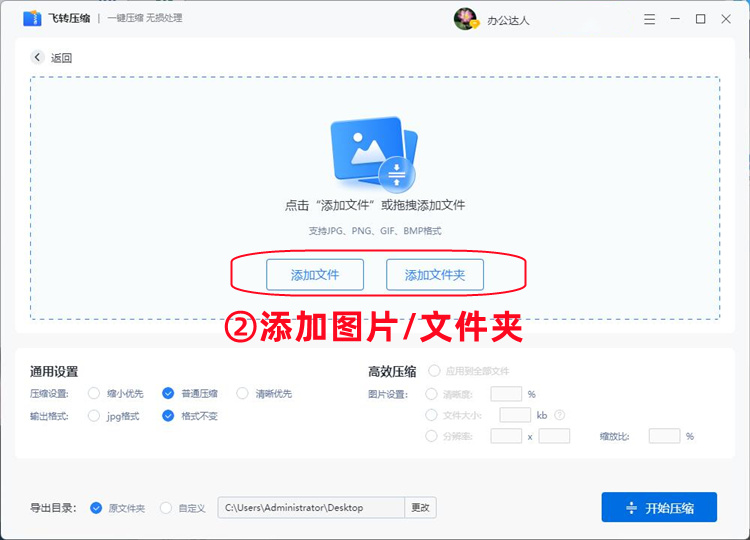Close the 飞转压缩 window
The width and height of the screenshot is (750, 540).
click(x=726, y=19)
